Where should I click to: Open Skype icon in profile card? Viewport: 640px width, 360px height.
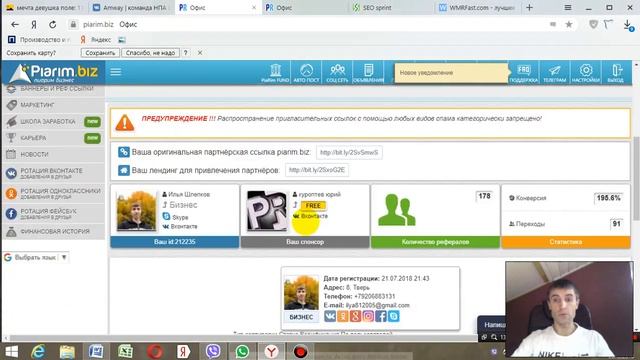pos(393,316)
